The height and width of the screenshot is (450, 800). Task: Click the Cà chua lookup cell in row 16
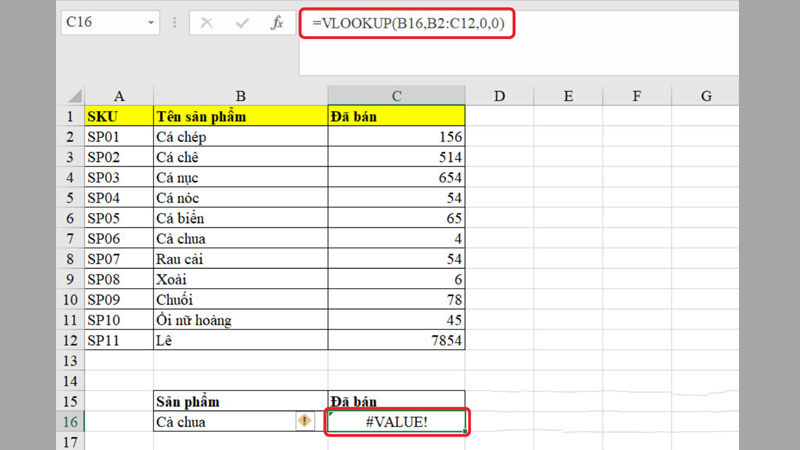pos(240,422)
